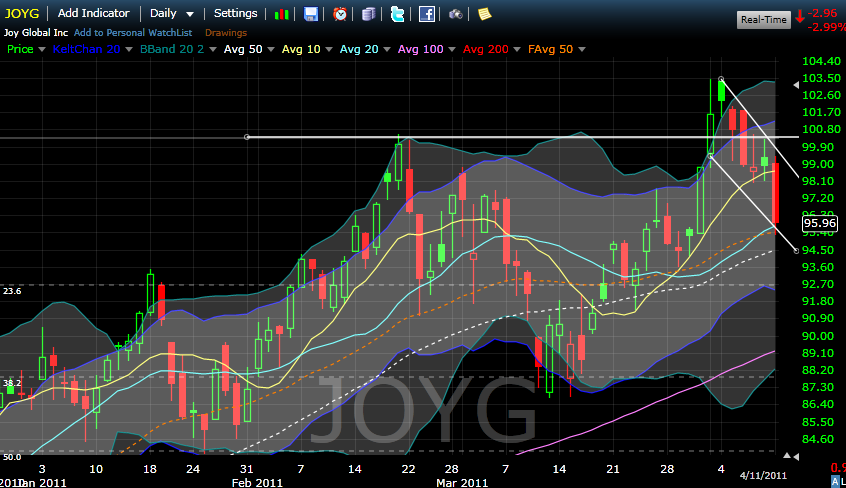Click the small left-pointing marker near 103.50

(x=796, y=85)
